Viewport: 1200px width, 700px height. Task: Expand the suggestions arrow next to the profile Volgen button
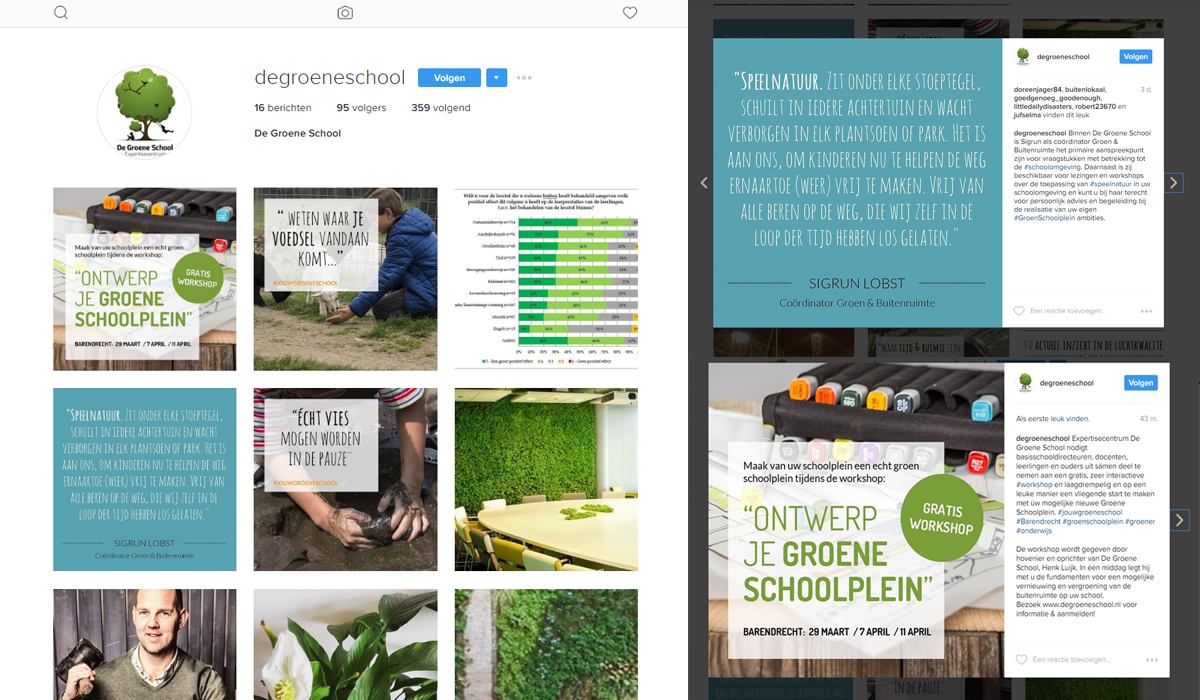point(496,78)
